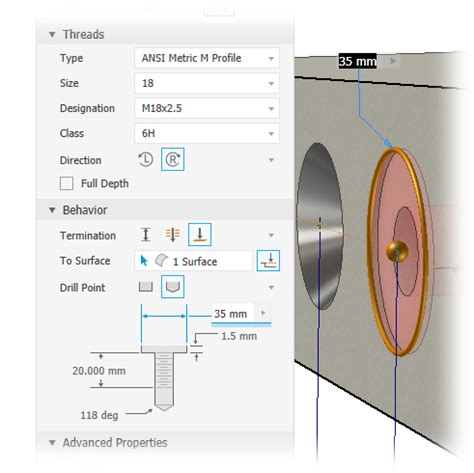The width and height of the screenshot is (474, 473).
Task: Click the 35 mm counterbore diameter field
Action: click(233, 314)
